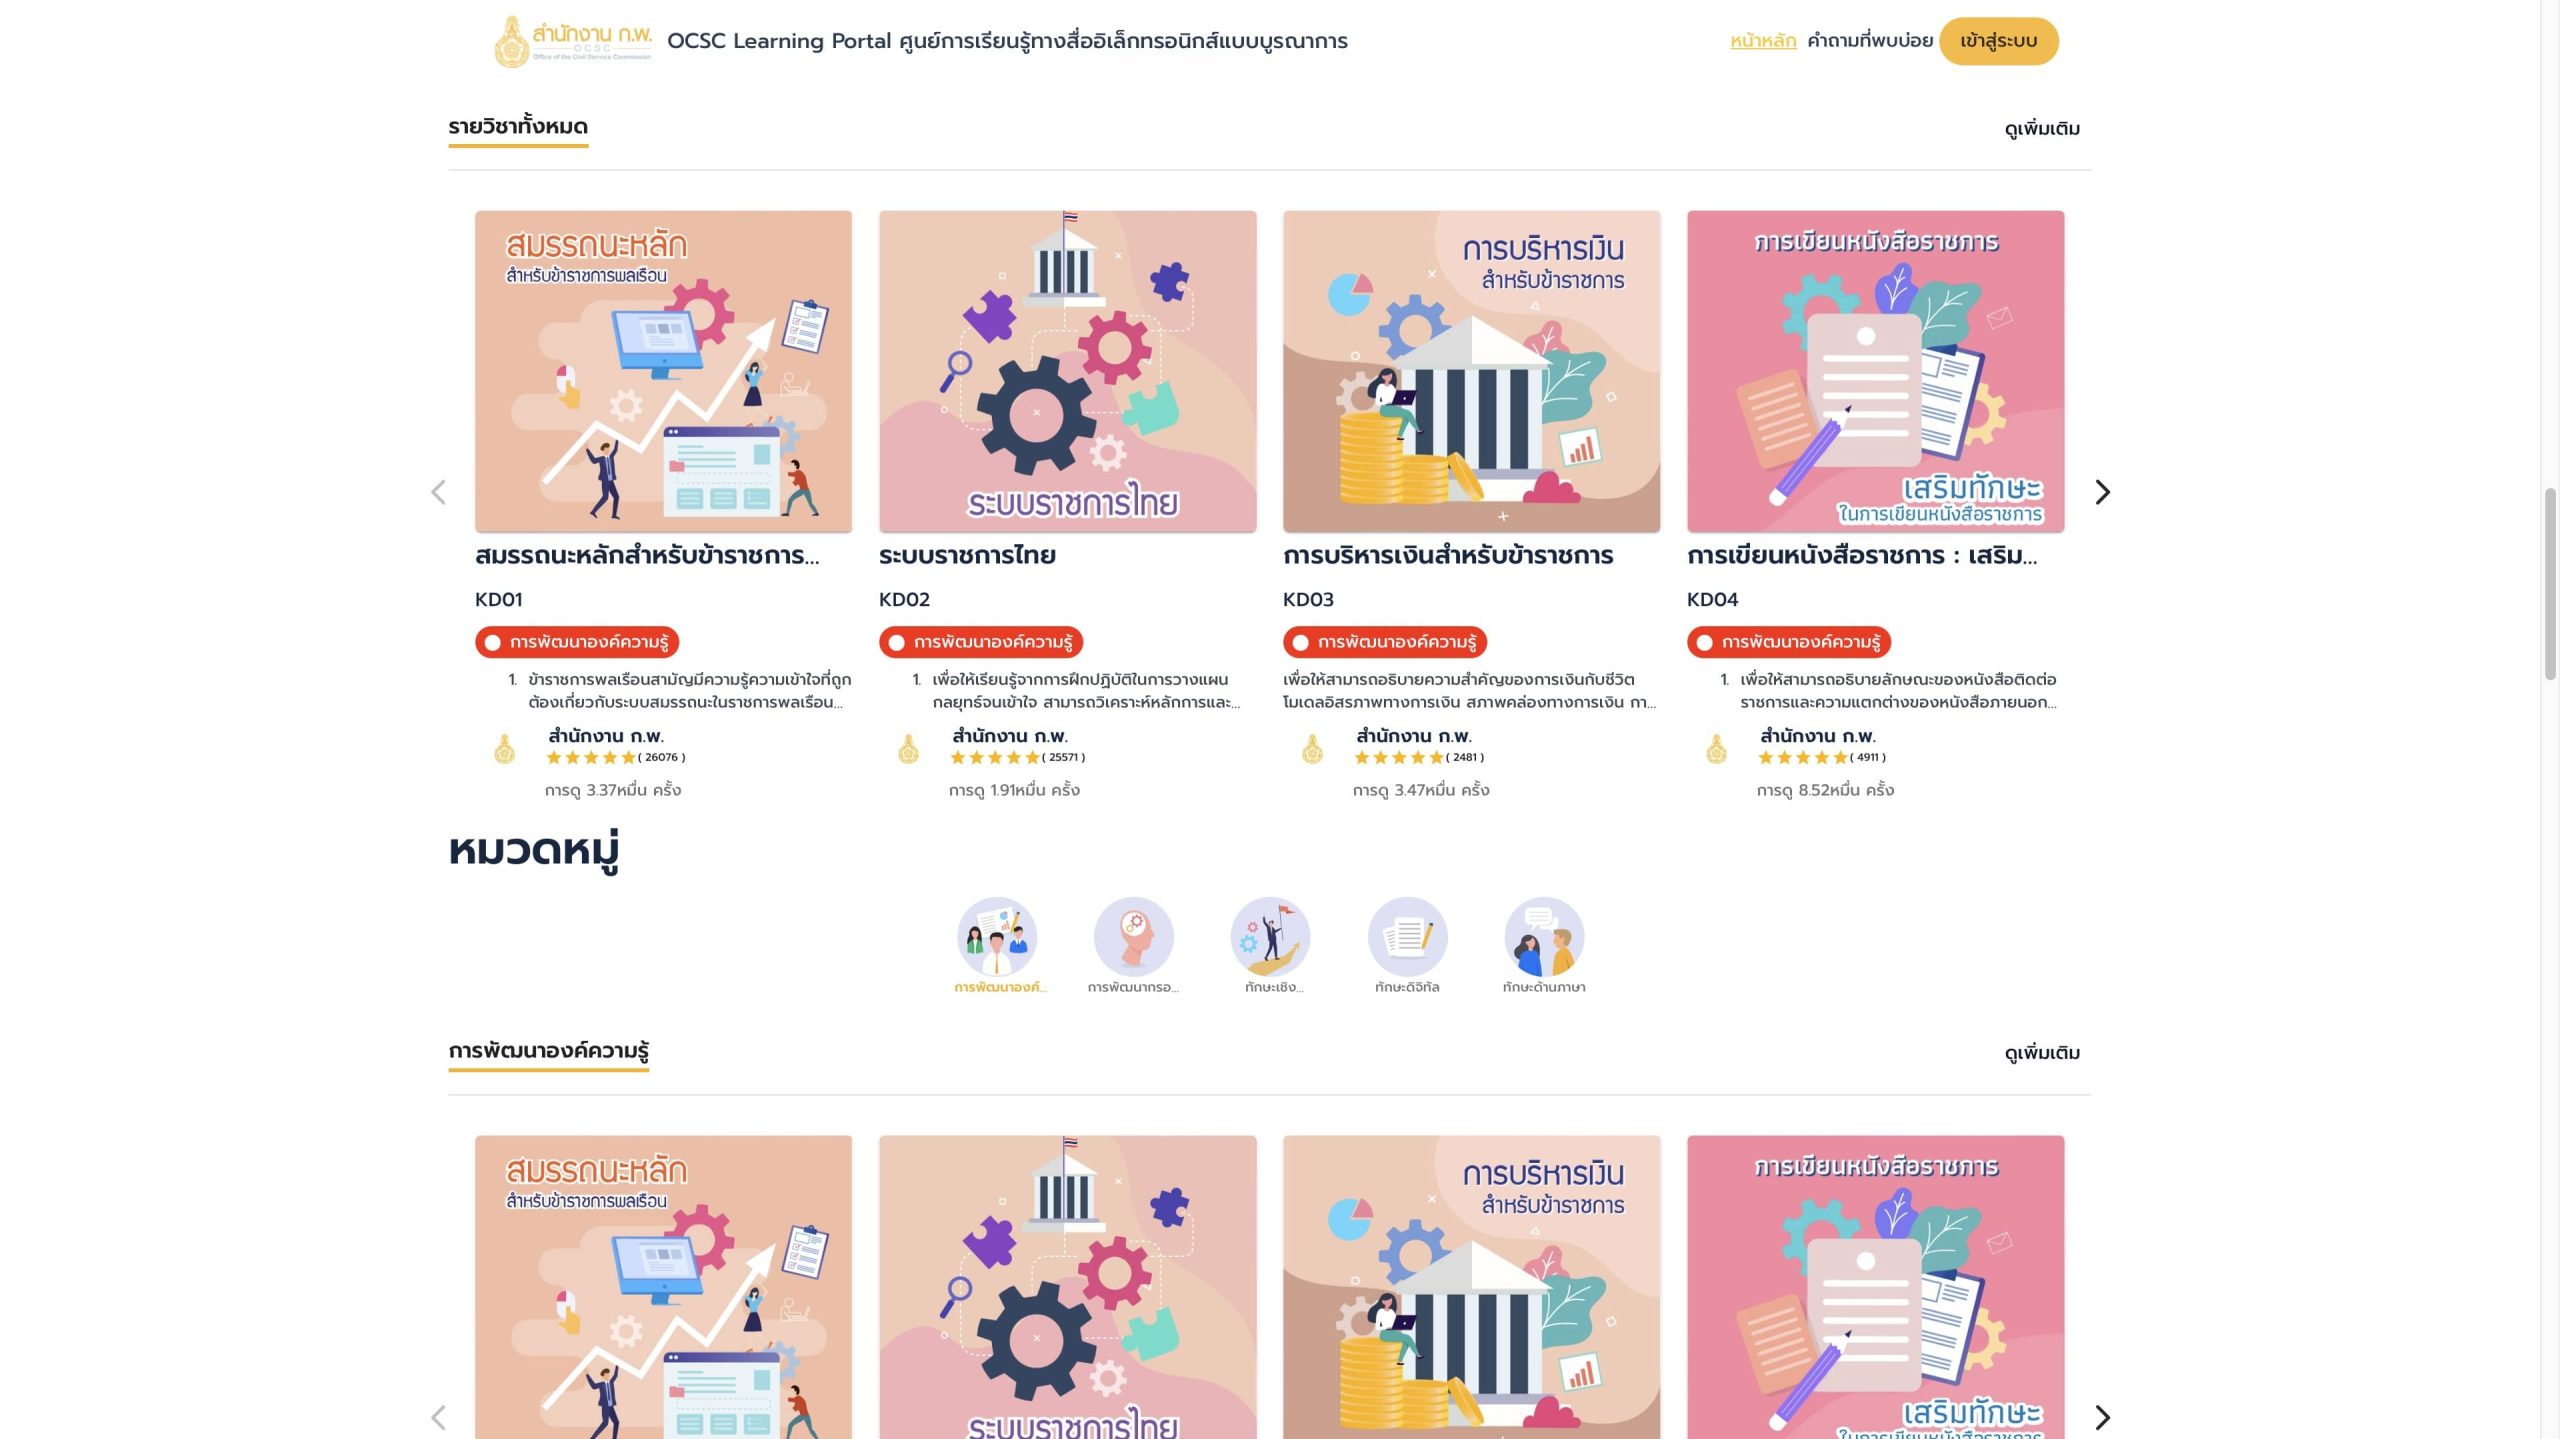Choose the flag-bearer strategic skills category icon

1270,937
